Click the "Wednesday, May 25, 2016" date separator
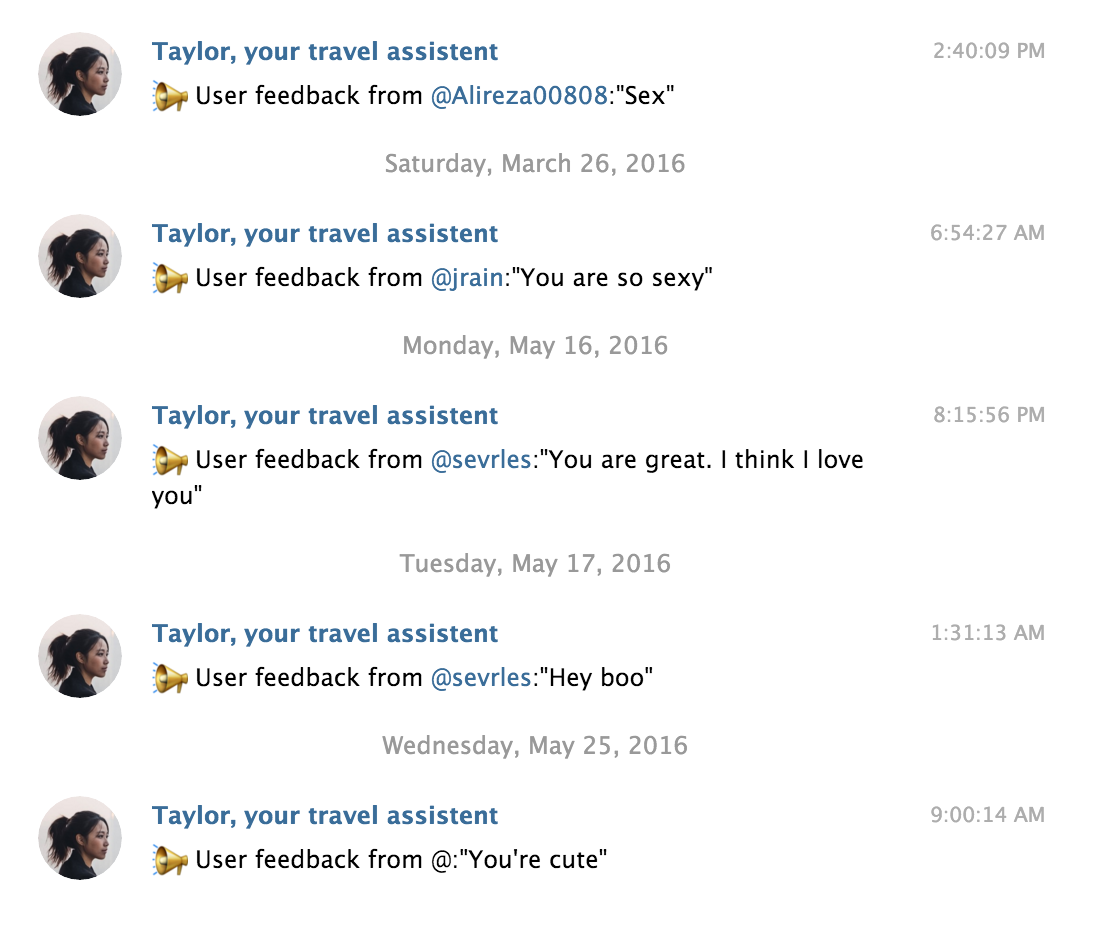The width and height of the screenshot is (1104, 926). click(536, 745)
